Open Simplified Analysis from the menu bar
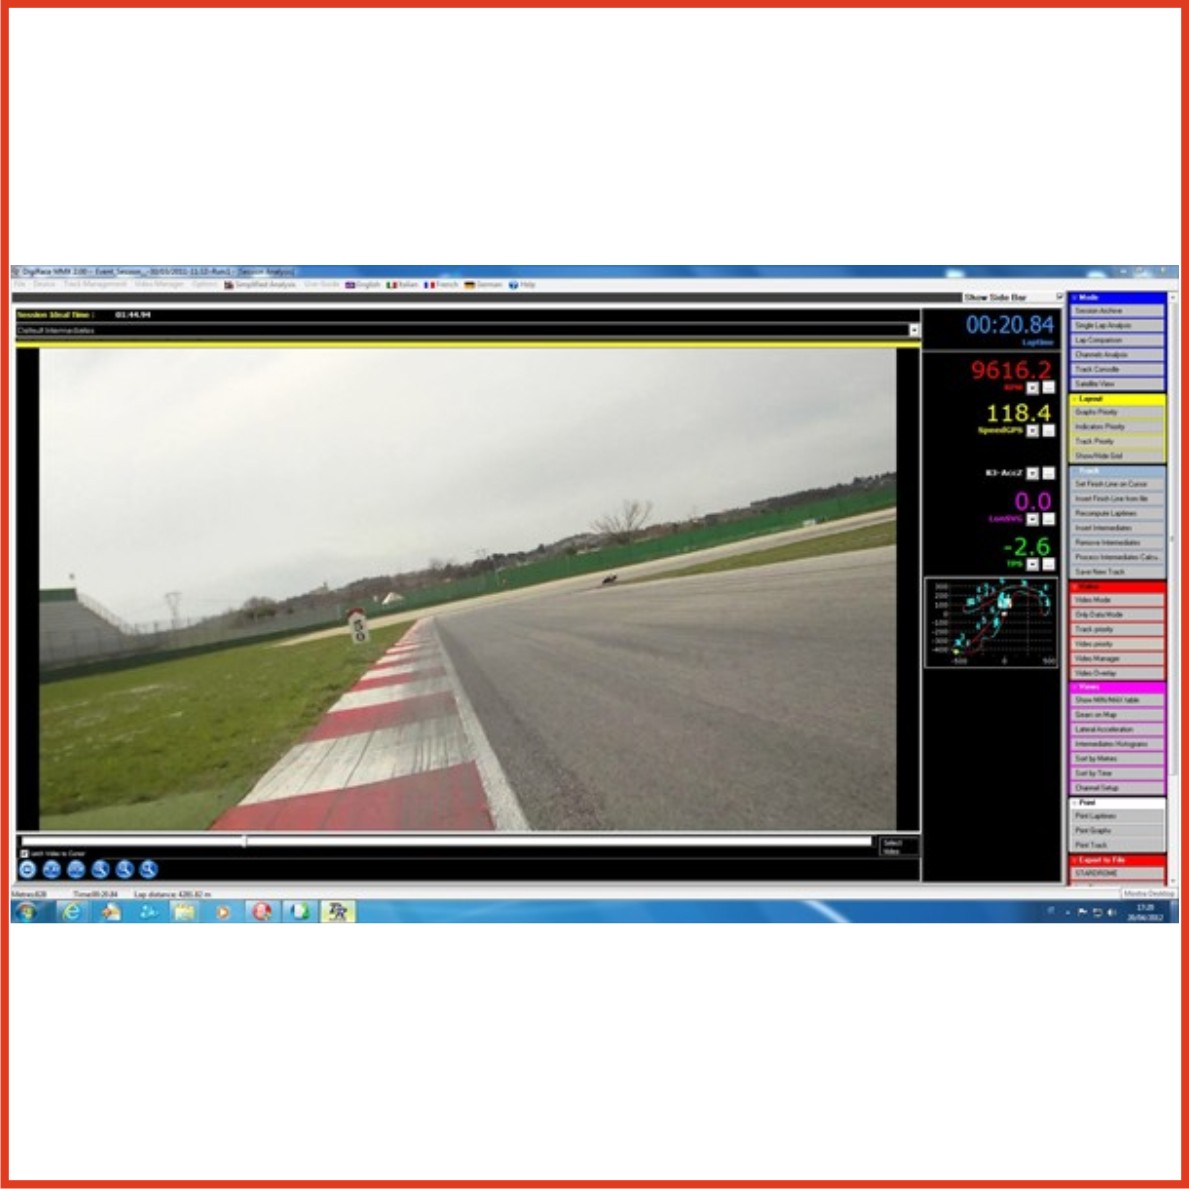1189x1189 pixels. point(260,285)
